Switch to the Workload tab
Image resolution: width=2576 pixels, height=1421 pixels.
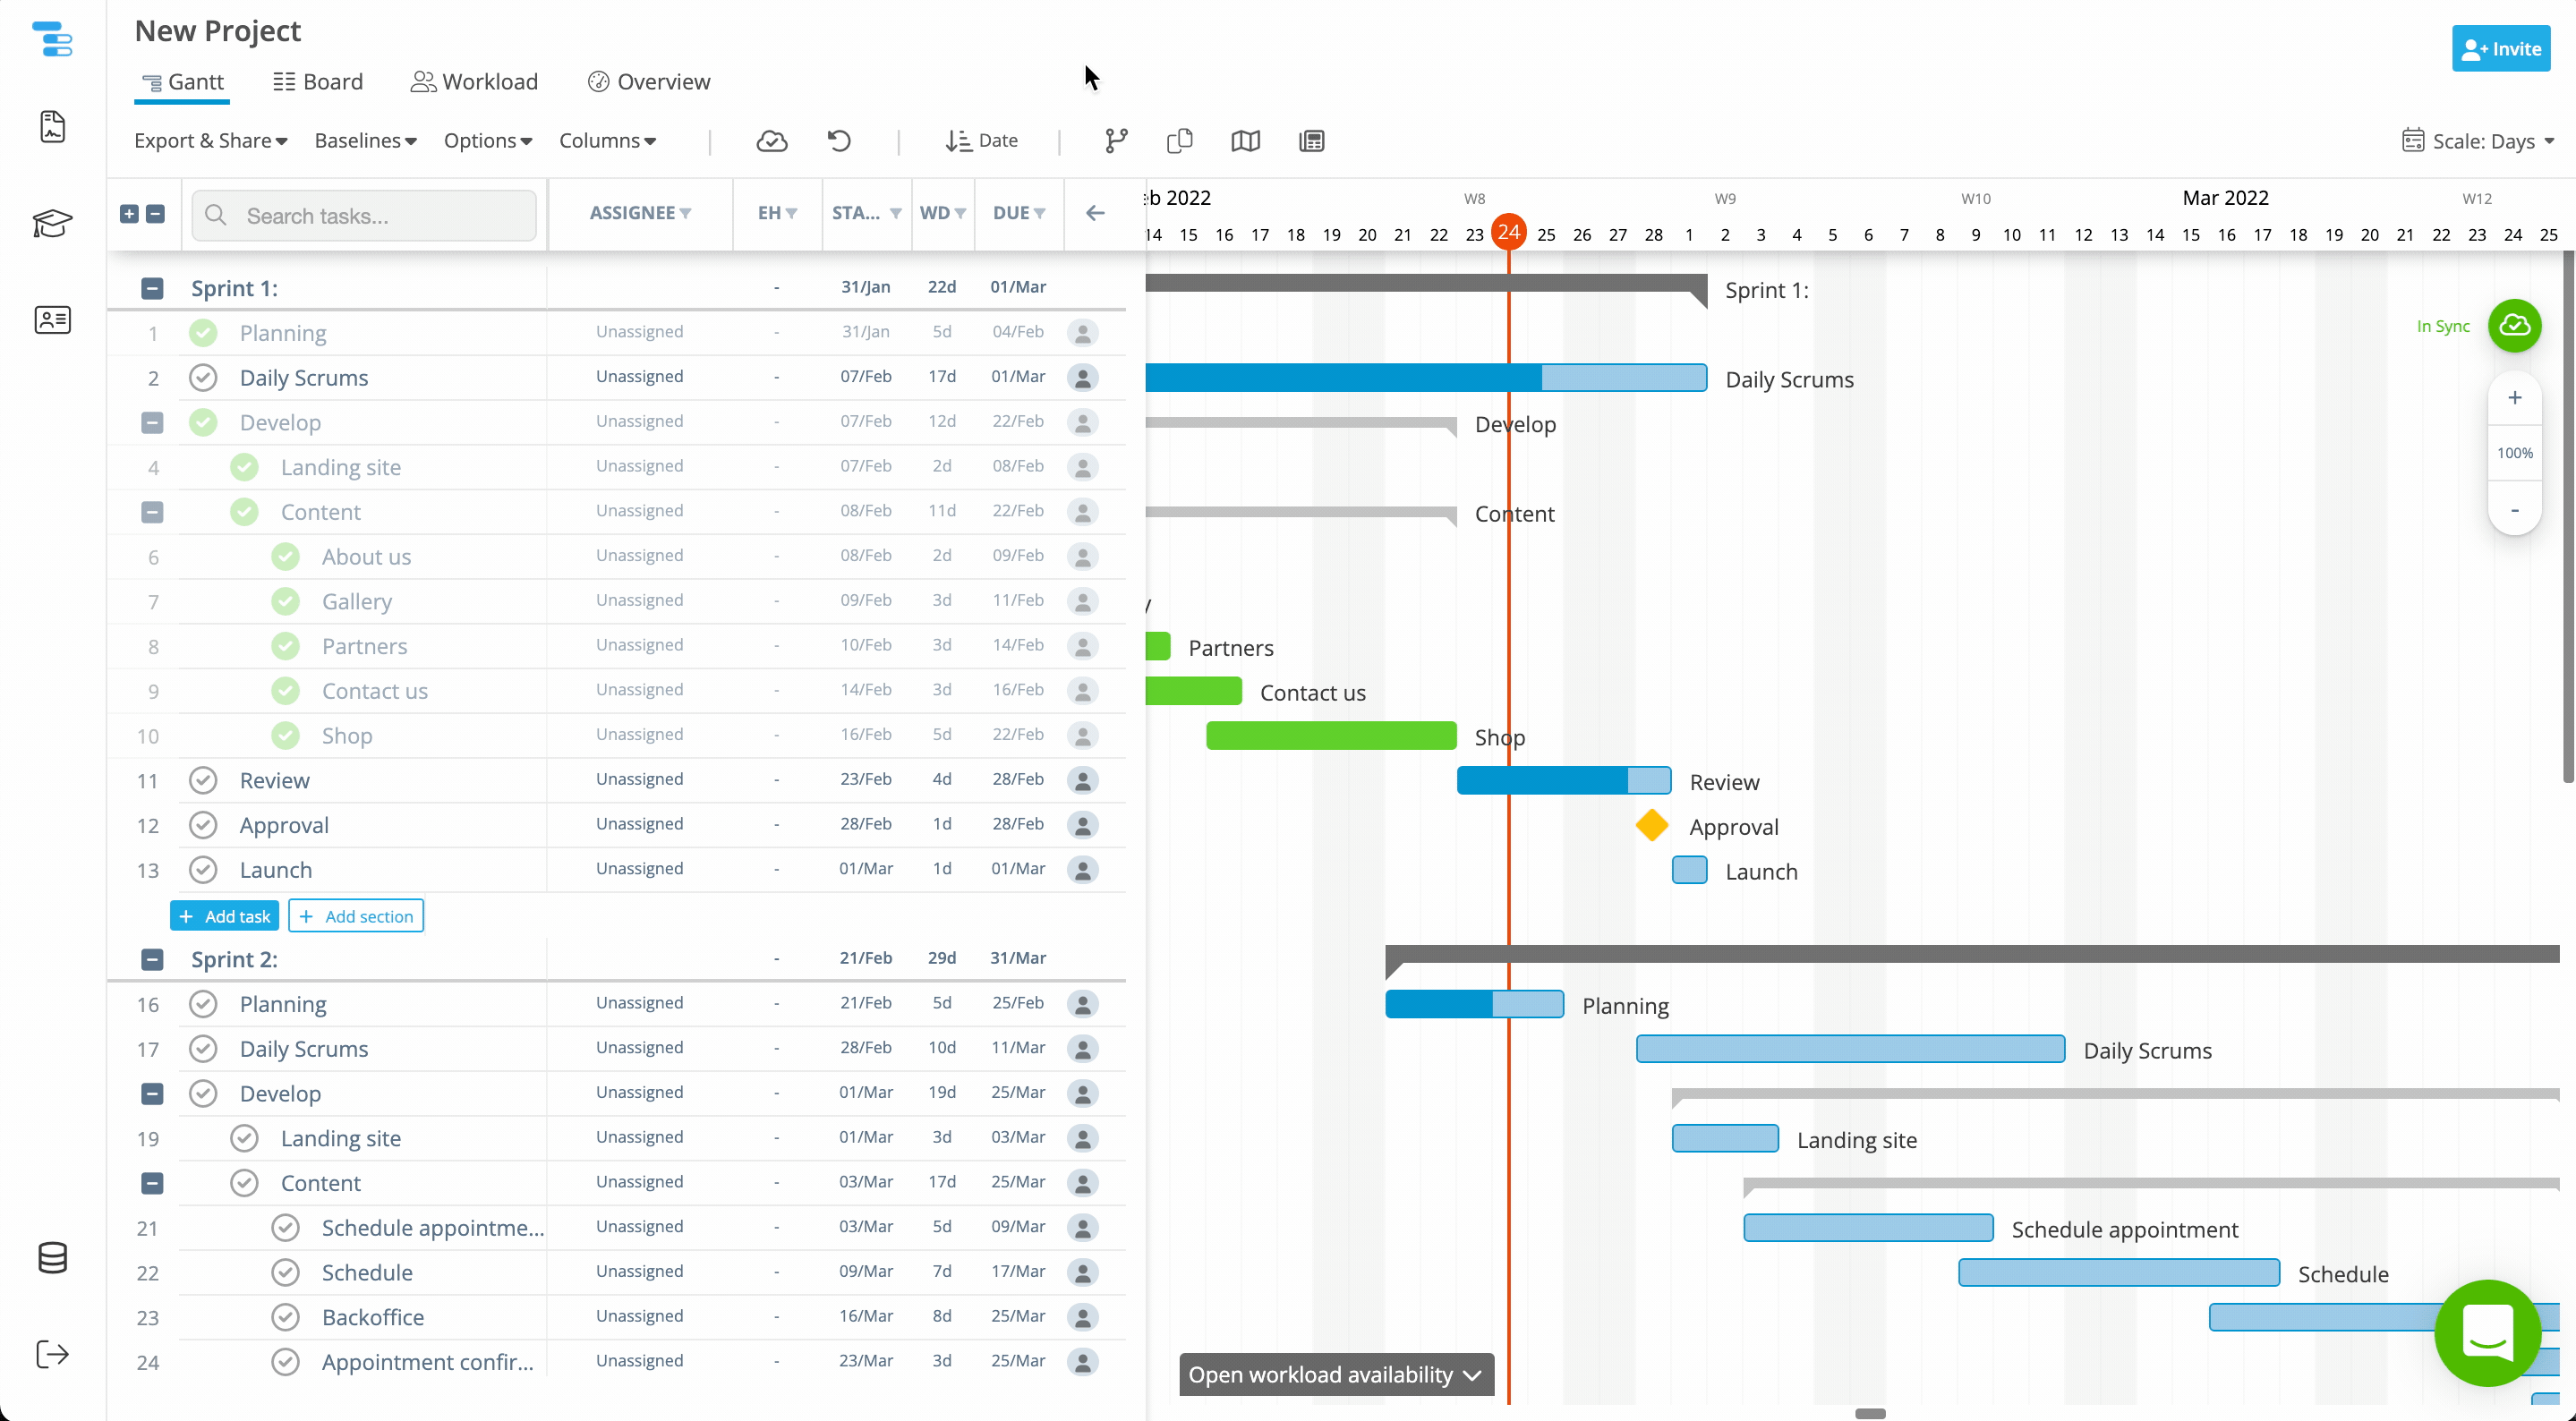[475, 81]
